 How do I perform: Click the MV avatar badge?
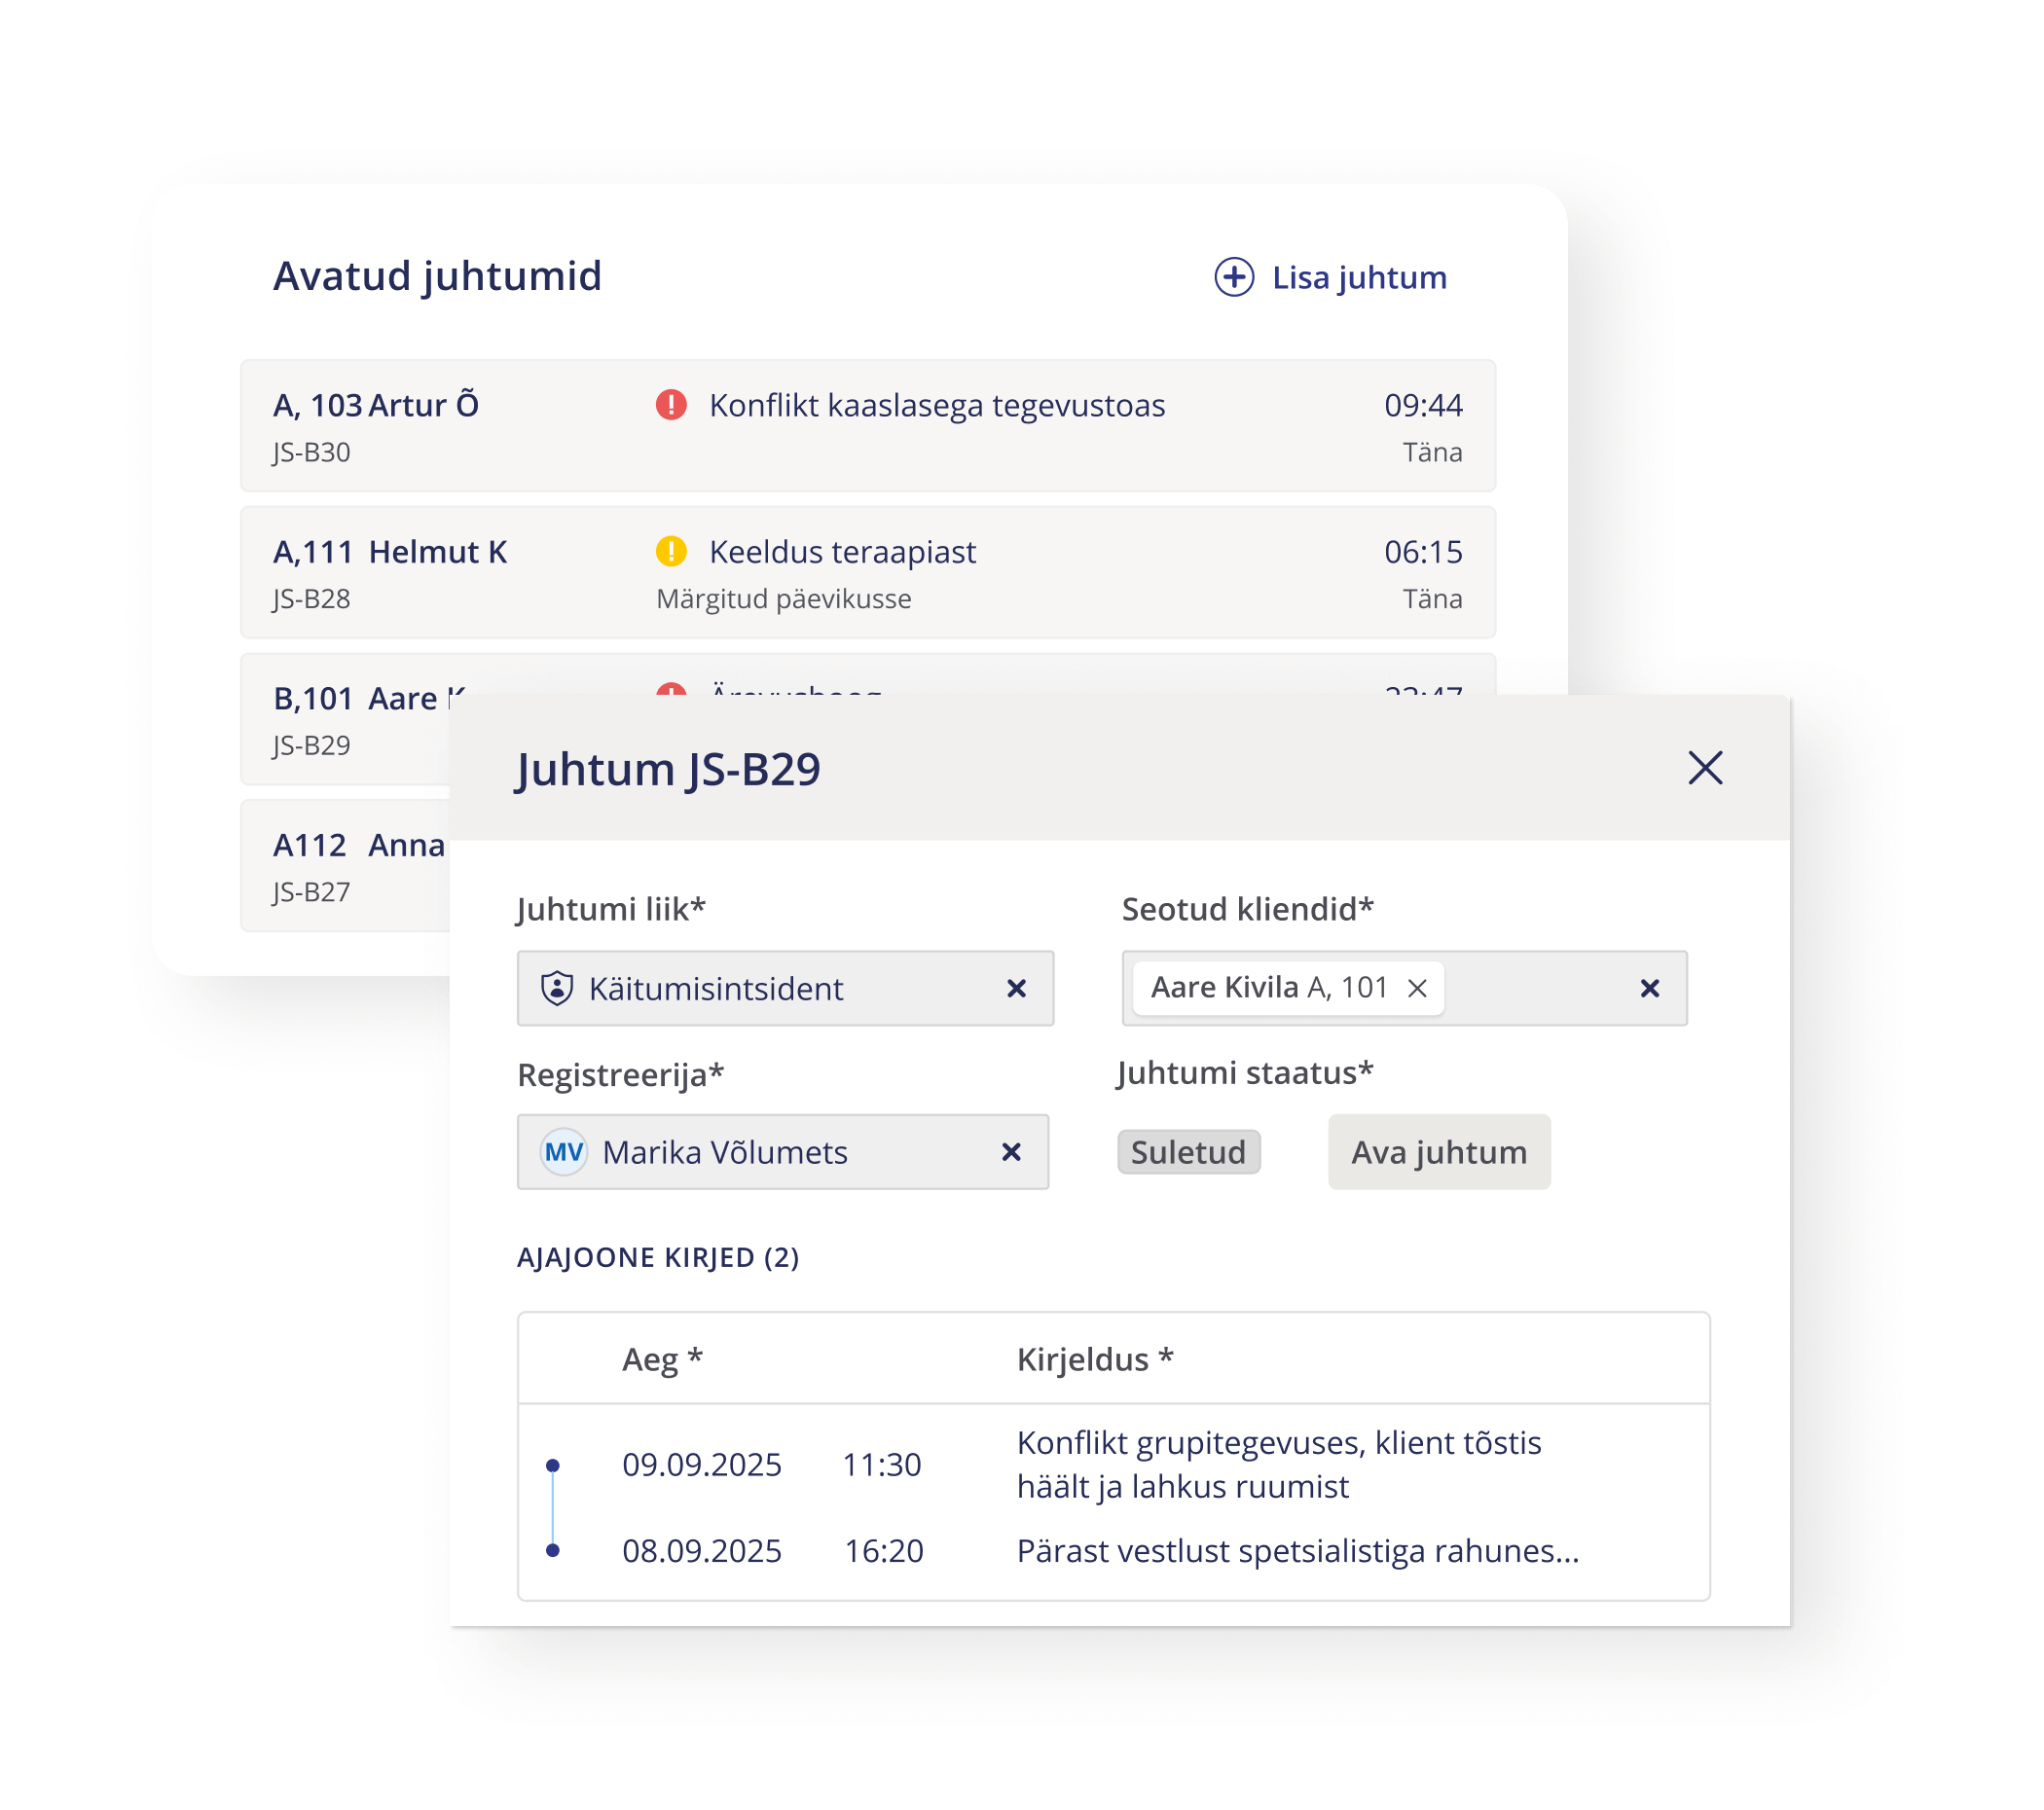pyautogui.click(x=563, y=1152)
